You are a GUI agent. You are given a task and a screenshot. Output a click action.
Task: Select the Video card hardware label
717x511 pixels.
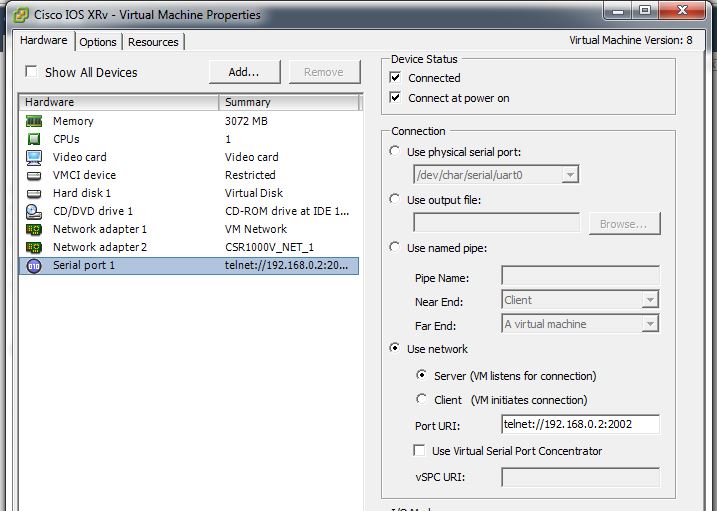tap(80, 157)
